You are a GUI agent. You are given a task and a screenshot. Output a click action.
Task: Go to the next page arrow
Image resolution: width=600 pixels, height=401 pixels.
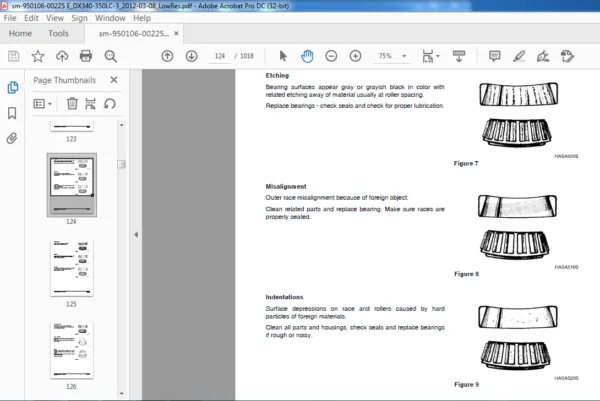coord(191,56)
